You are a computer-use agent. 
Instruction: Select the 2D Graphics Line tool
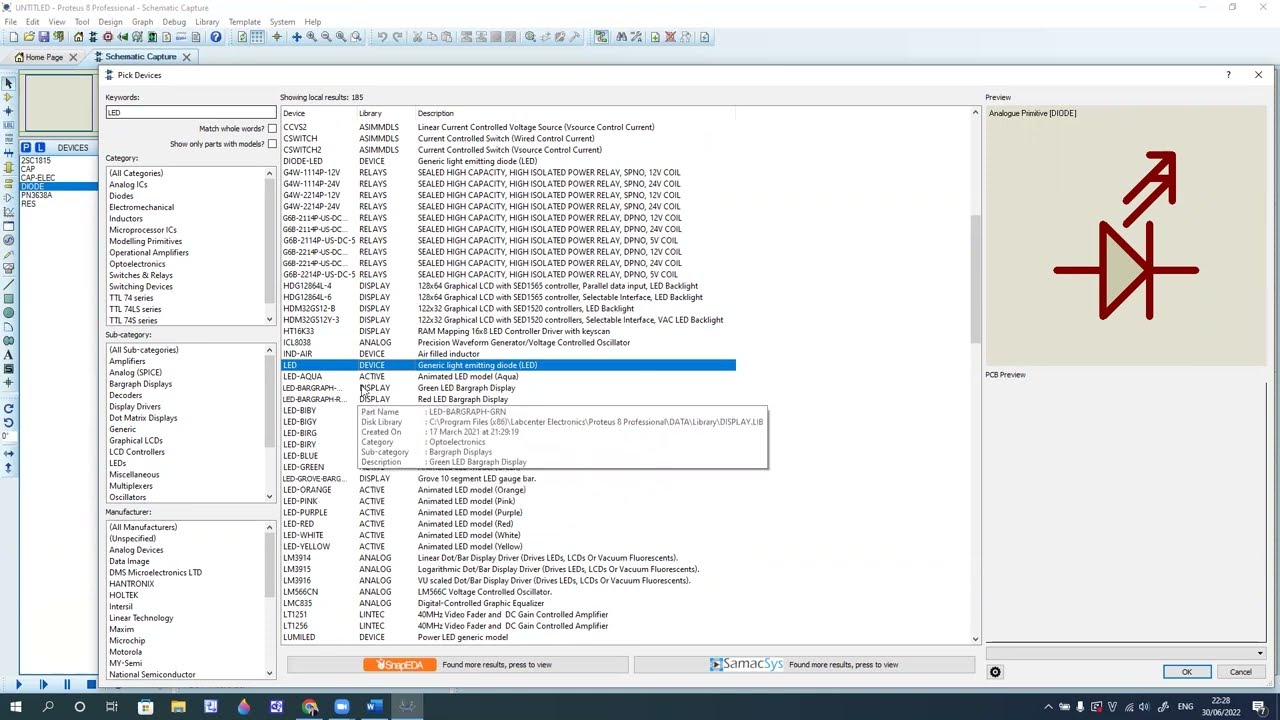[x=8, y=284]
